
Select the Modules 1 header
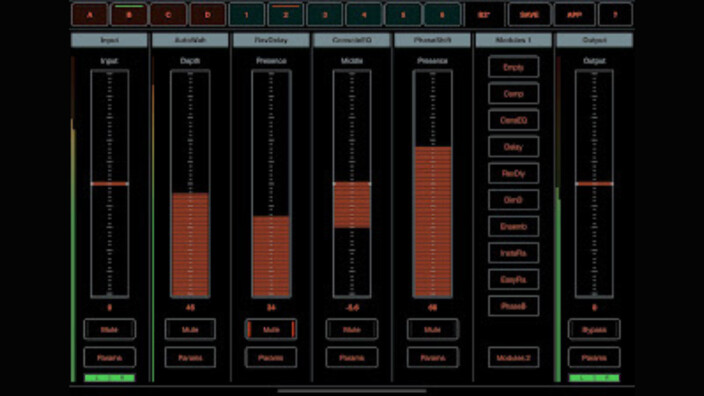(x=513, y=40)
